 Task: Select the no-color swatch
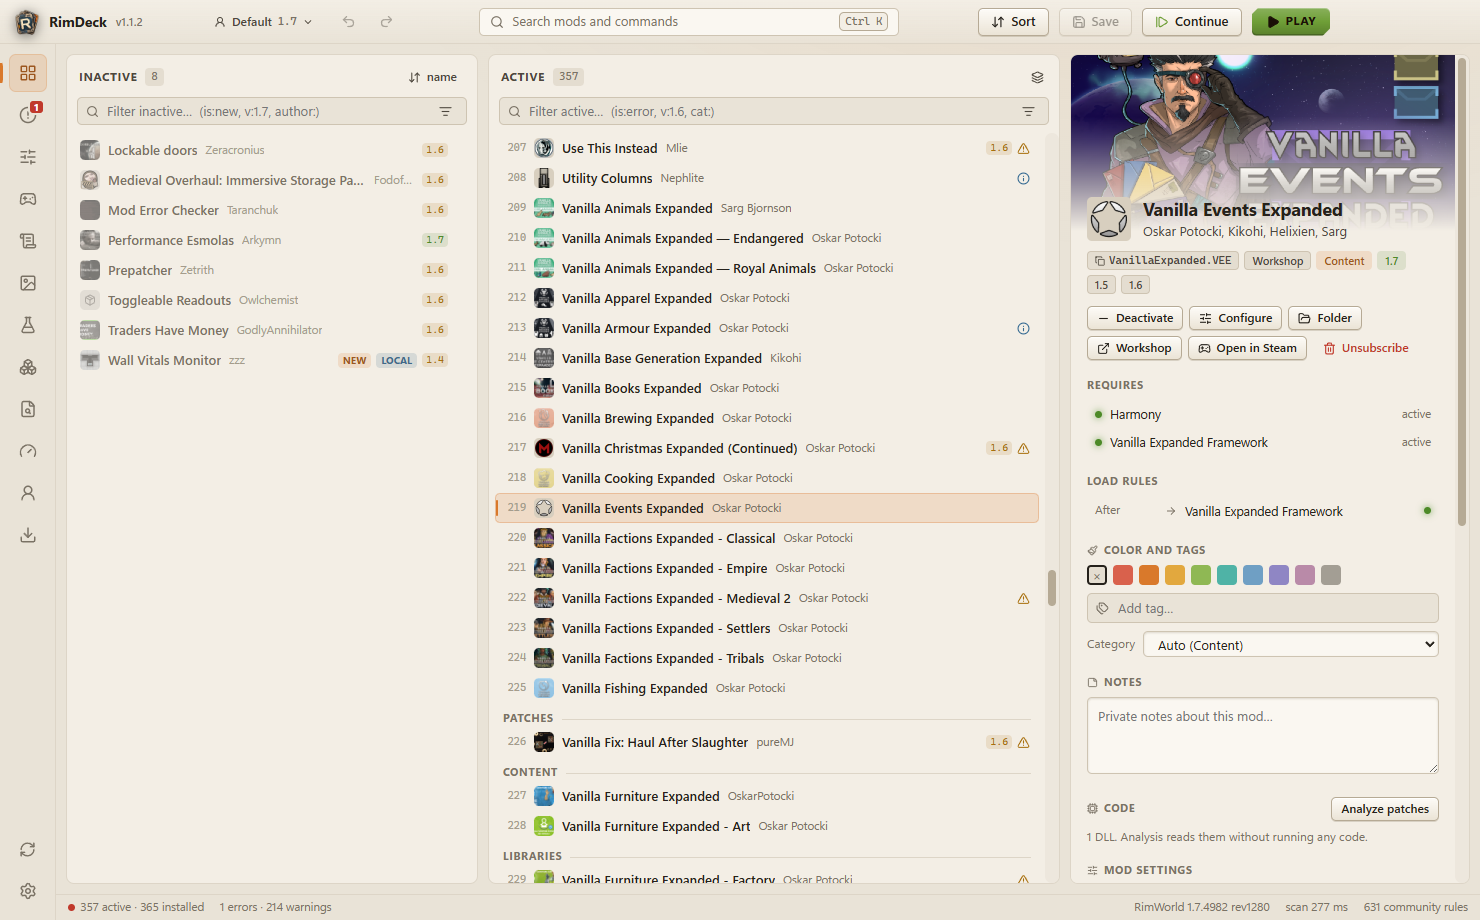click(1097, 575)
